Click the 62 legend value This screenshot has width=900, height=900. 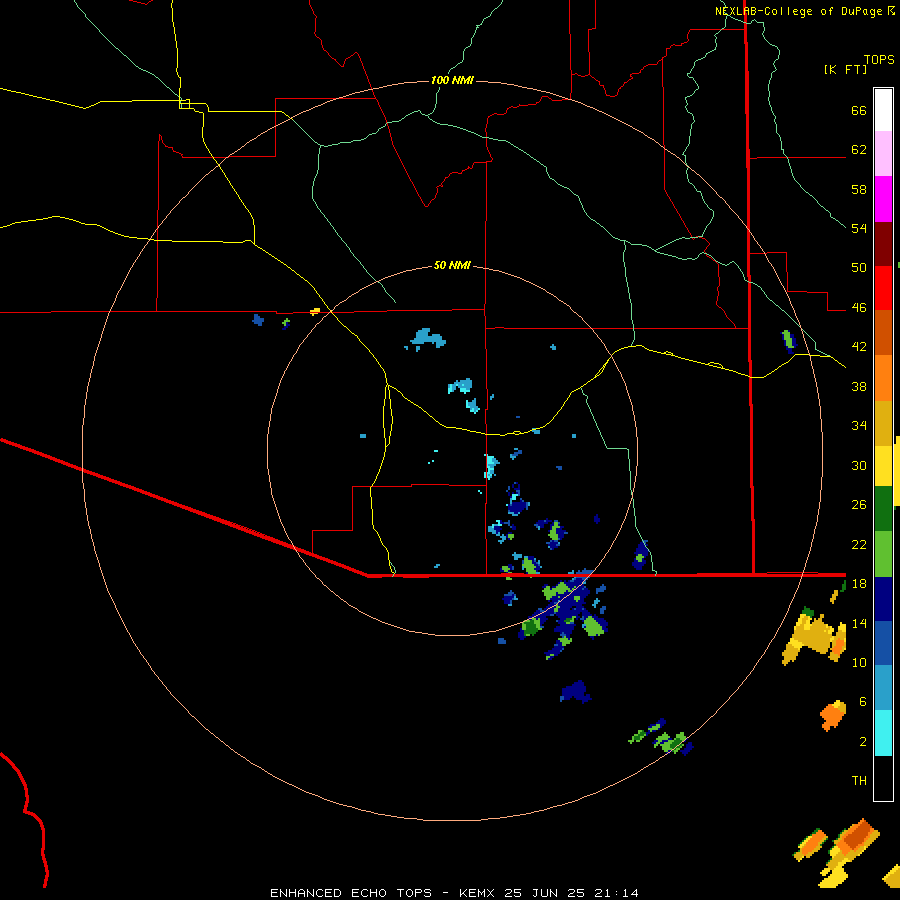pos(859,150)
